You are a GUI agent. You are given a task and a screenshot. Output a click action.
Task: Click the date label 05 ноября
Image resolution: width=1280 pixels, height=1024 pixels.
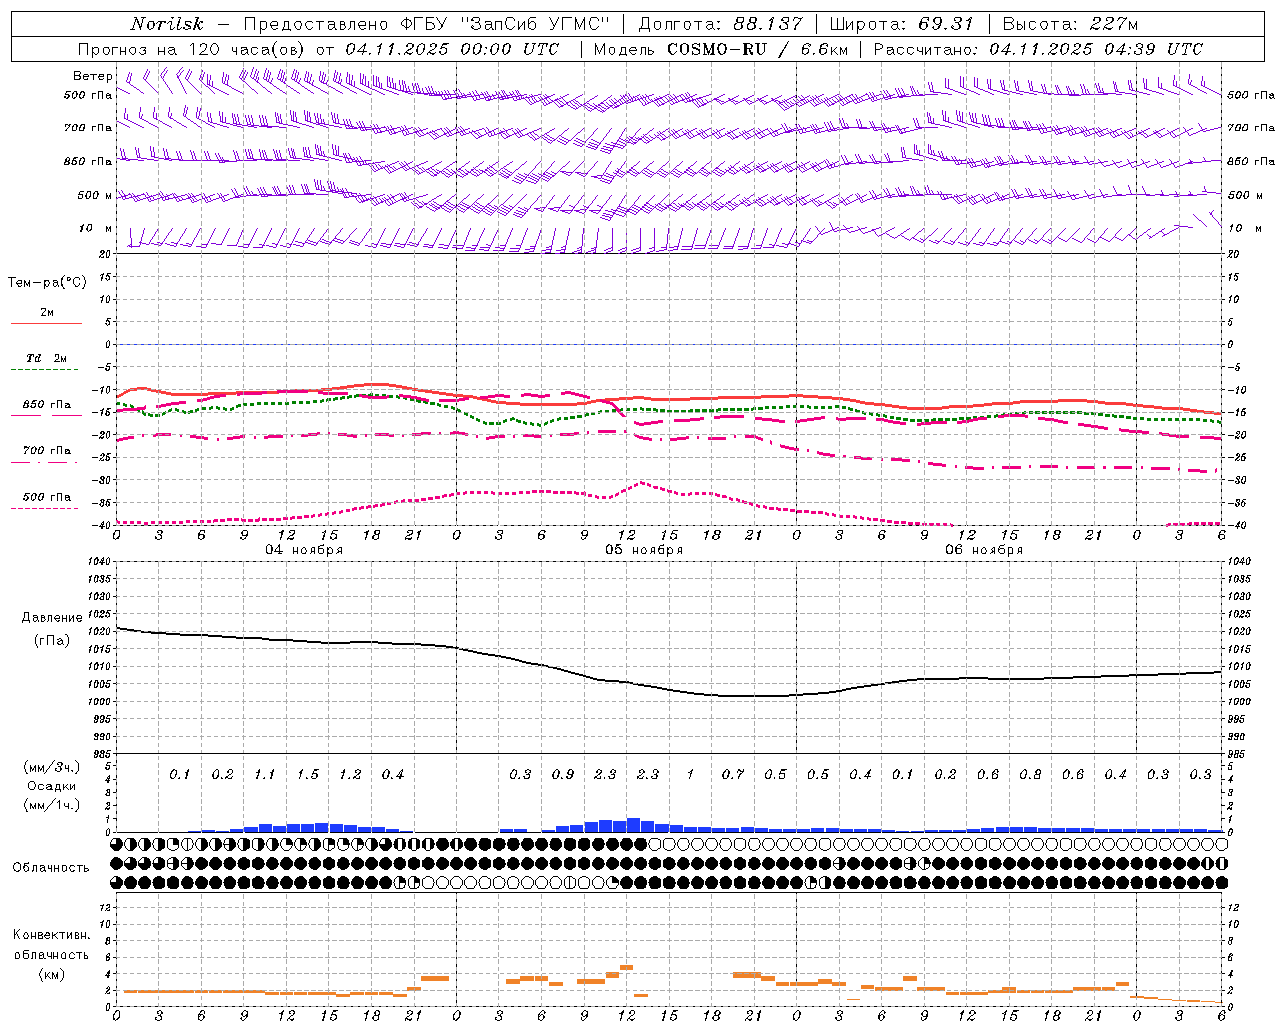[x=644, y=550]
